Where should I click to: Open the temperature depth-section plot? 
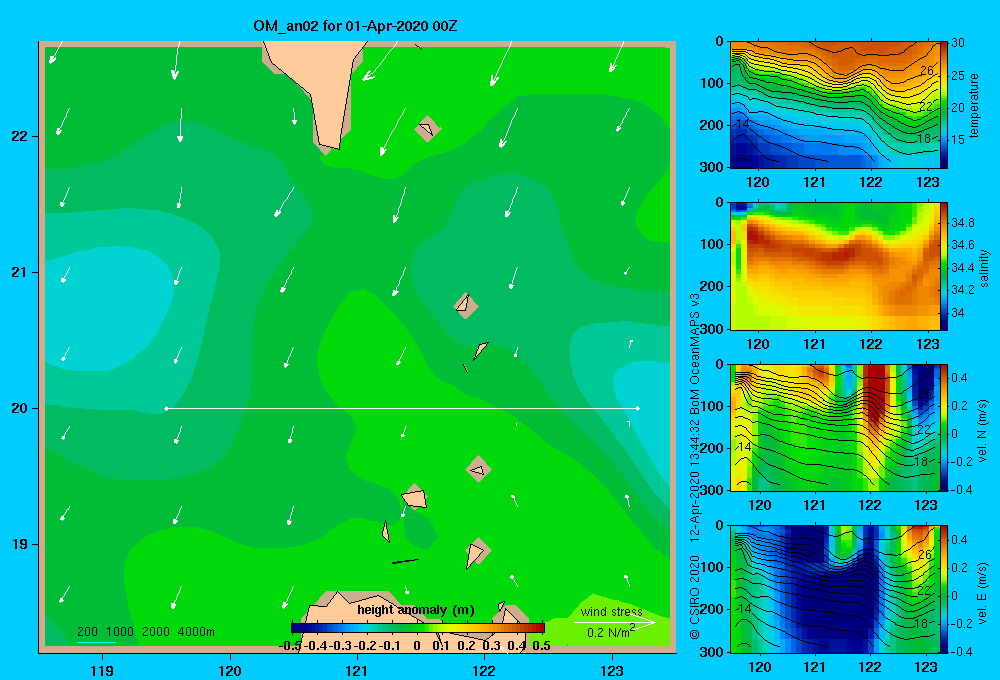tap(834, 105)
